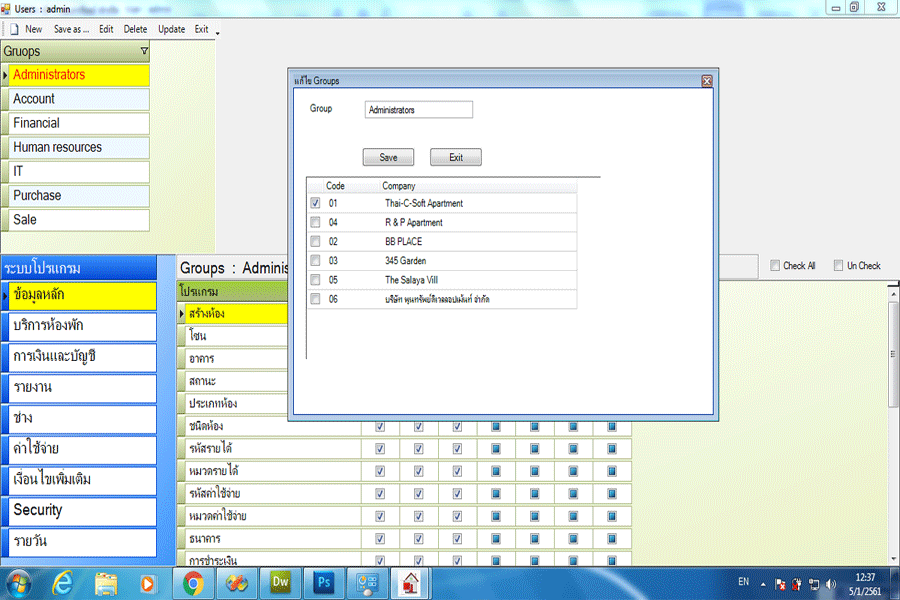Switch to Dreamweaver in the taskbar

(x=280, y=582)
